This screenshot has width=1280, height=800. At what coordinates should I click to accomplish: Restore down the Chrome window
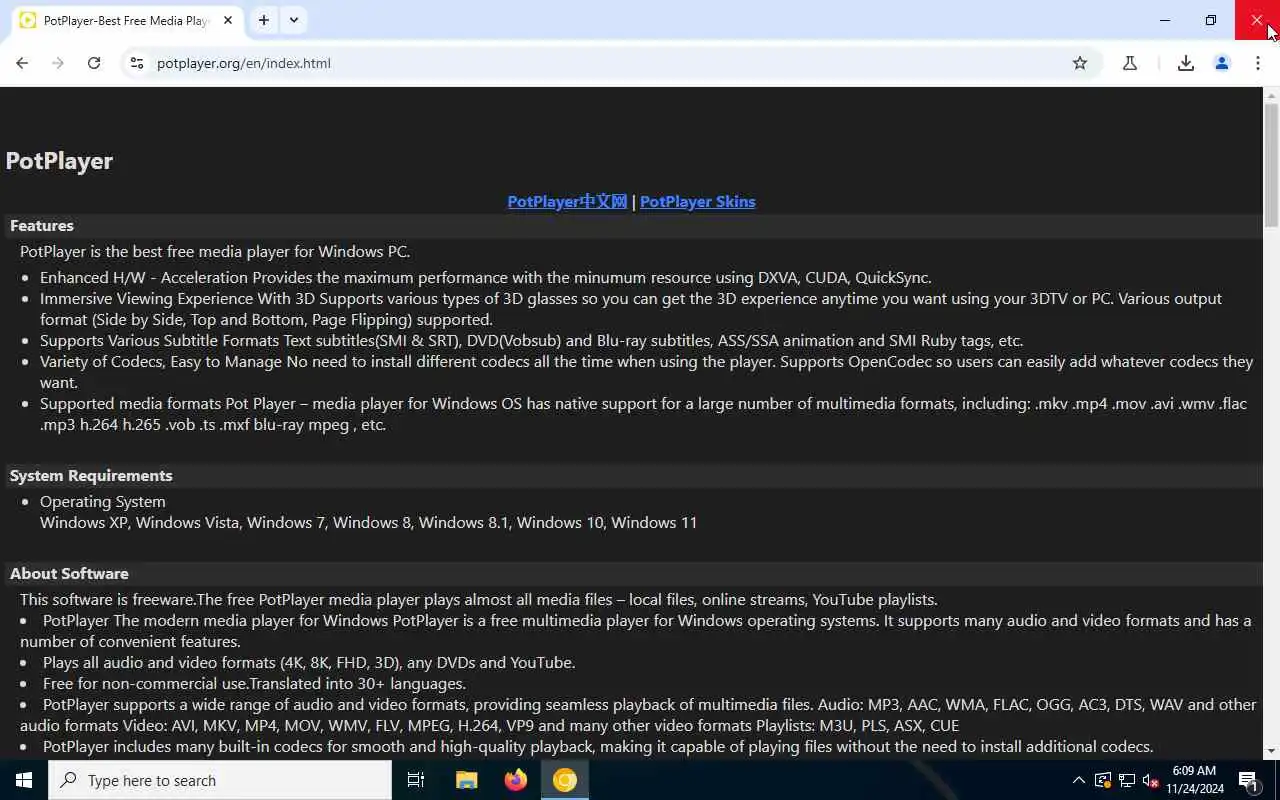pos(1211,20)
